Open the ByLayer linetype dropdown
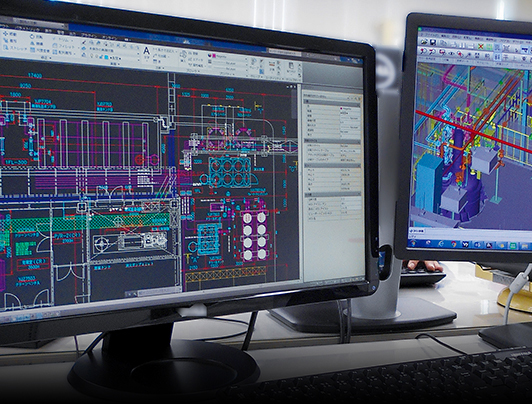Viewport: 532px width, 404px height. point(229,63)
